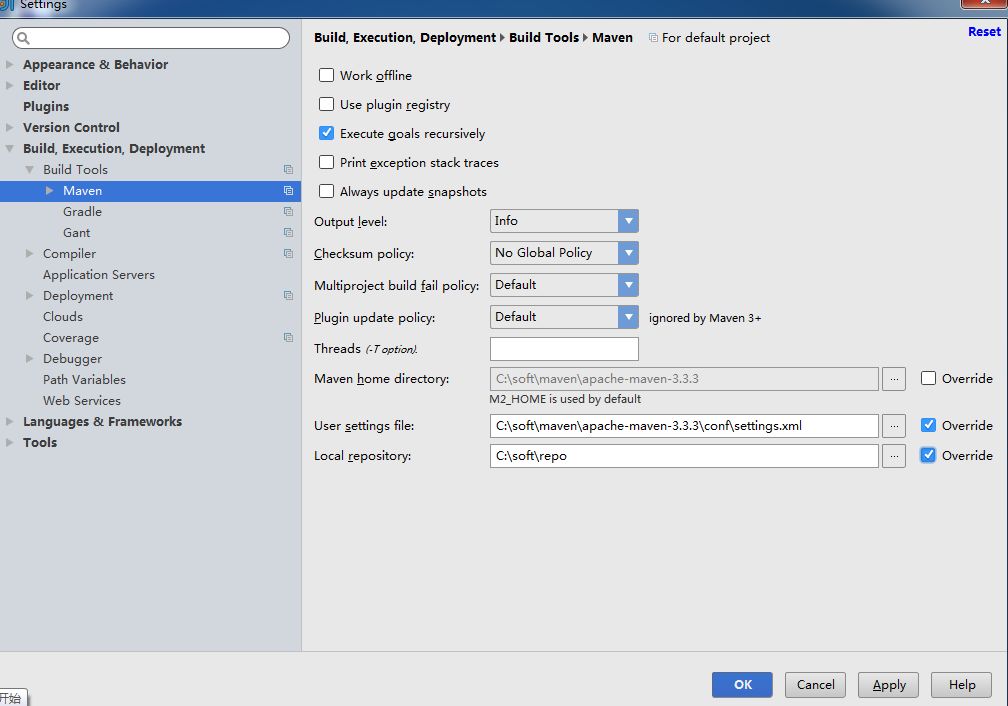This screenshot has height=706, width=1008.
Task: Uncheck Execute goals recursively
Action: 326,133
